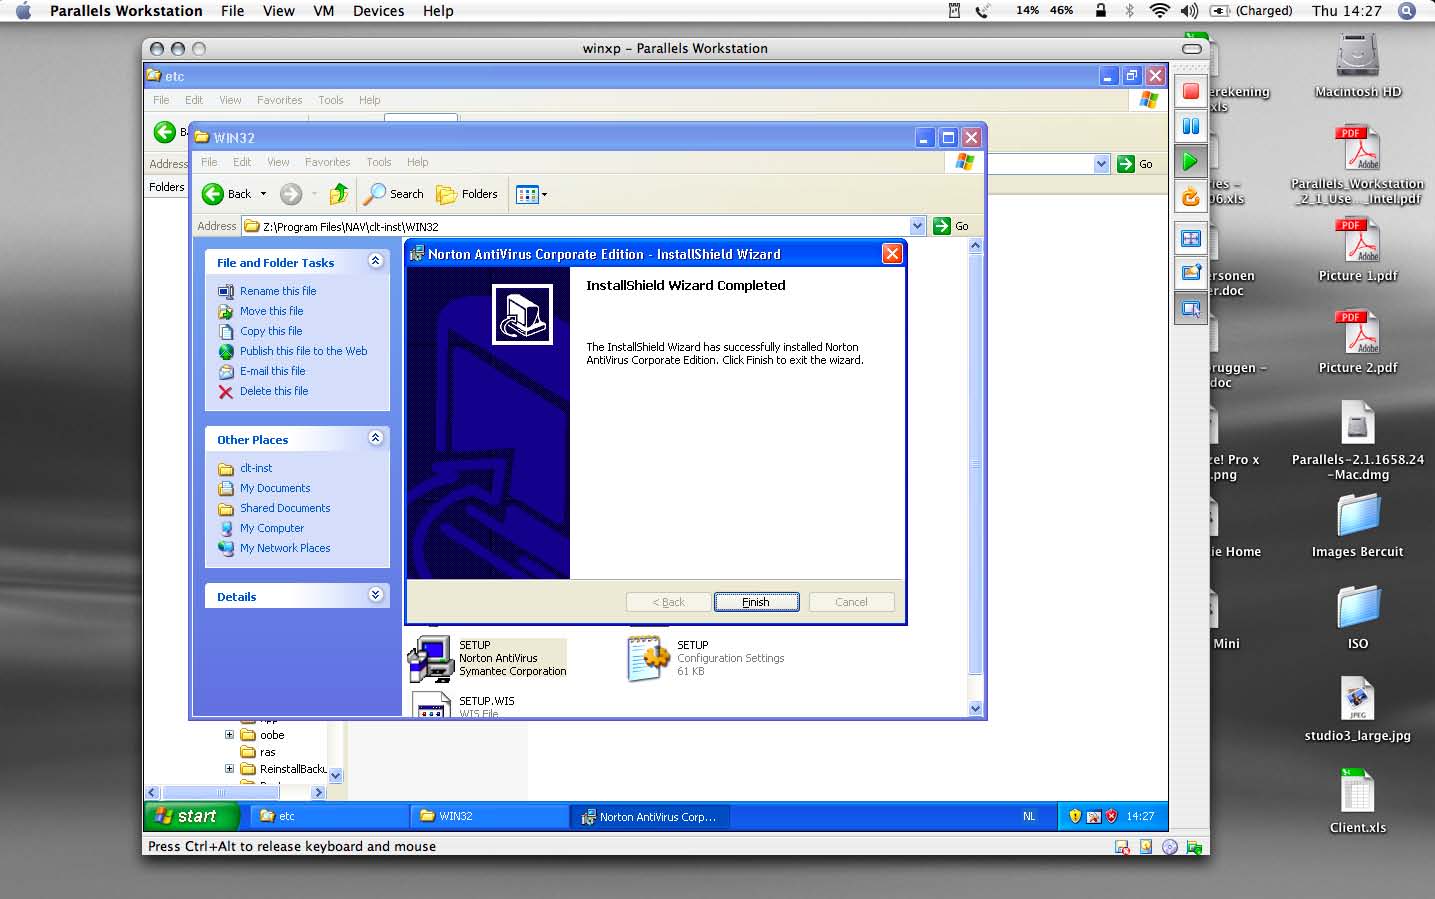
Task: Open etc window View menu
Action: [x=230, y=100]
